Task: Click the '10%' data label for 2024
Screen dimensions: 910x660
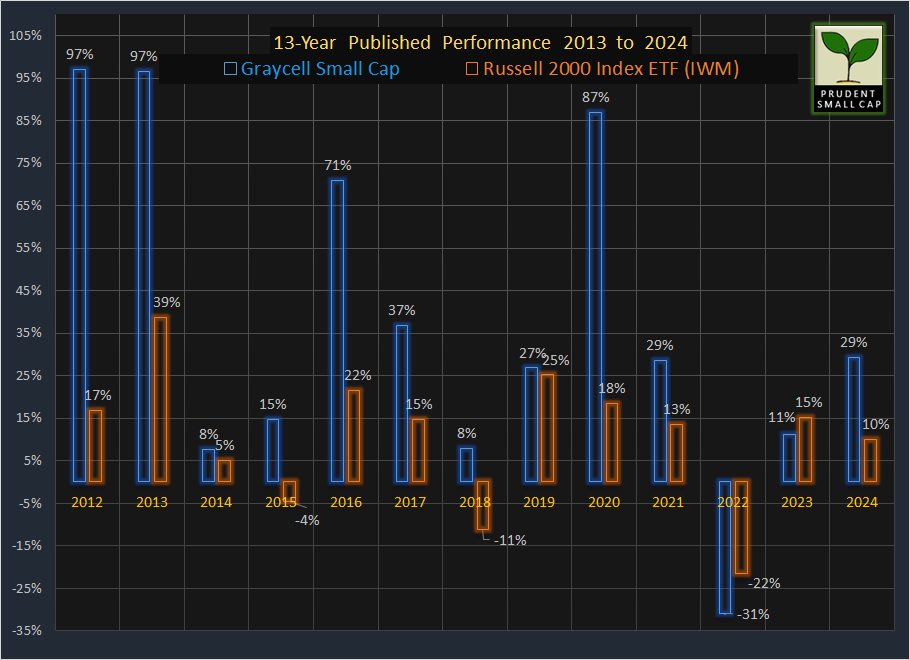Action: coord(876,424)
